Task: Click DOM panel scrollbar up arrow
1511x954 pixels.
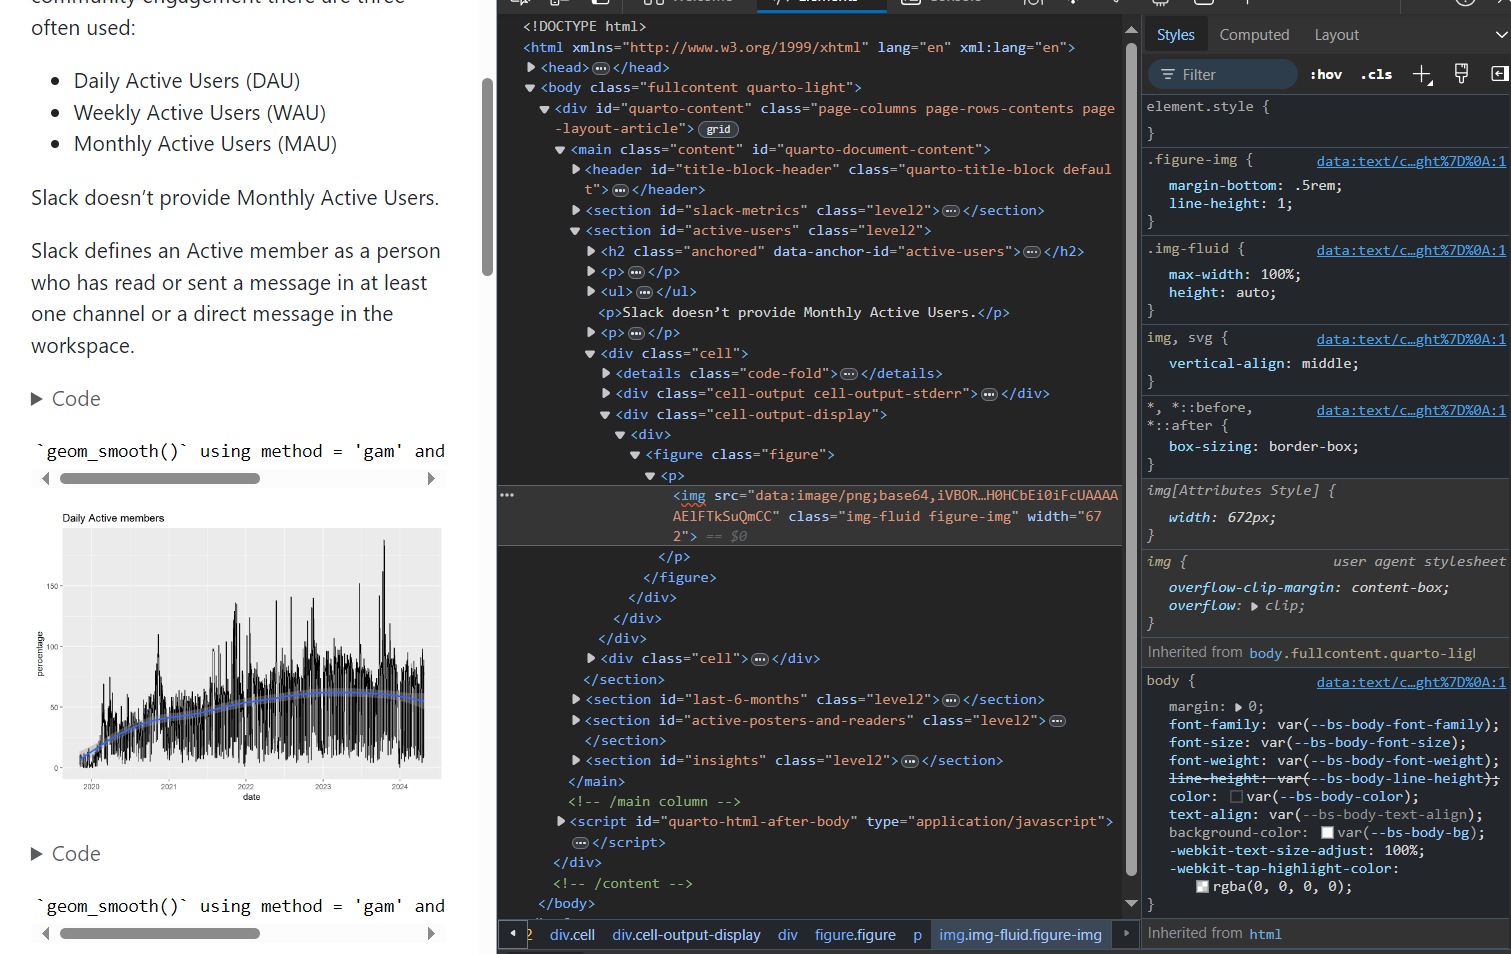Action: coord(1131,30)
